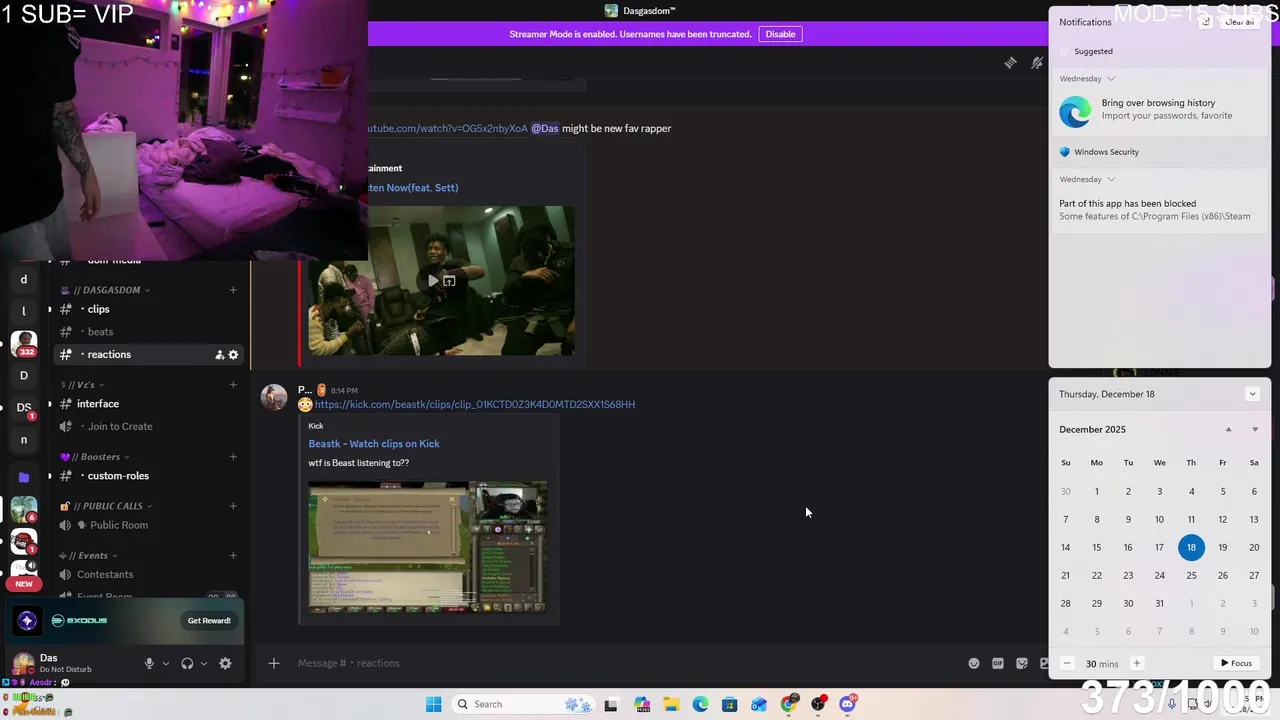Join the 'Join to Create' voice channel
Screen dimensions: 1280x720
pyautogui.click(x=147, y=426)
